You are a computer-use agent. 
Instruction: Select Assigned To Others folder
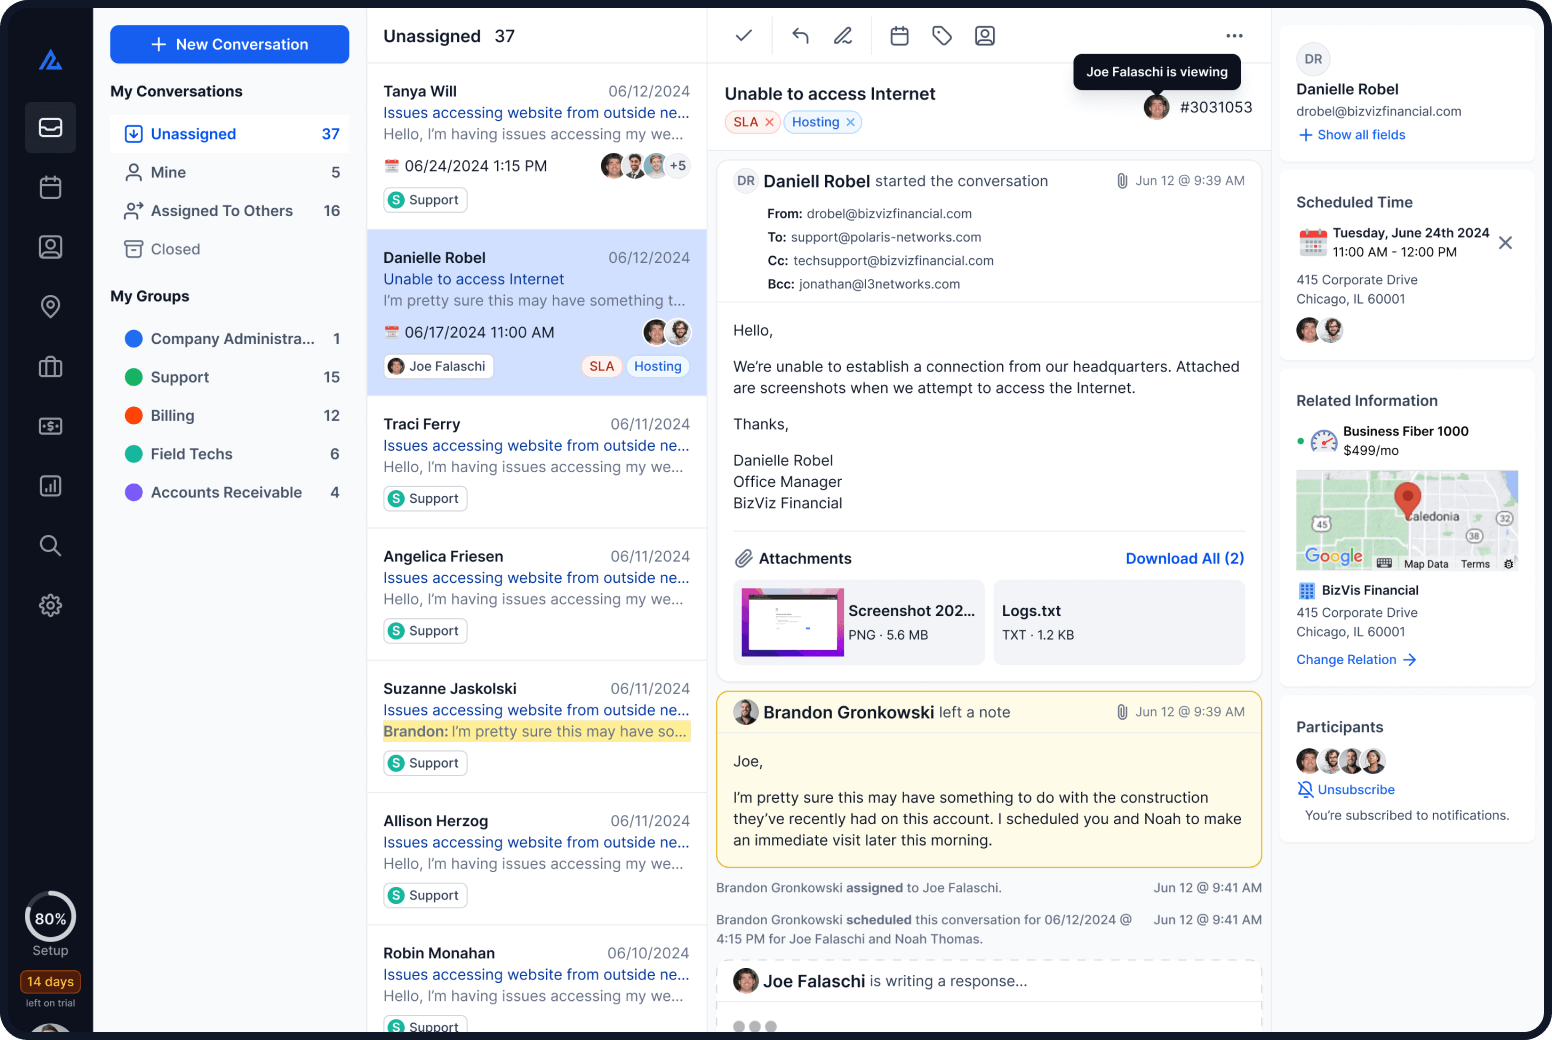coord(230,211)
